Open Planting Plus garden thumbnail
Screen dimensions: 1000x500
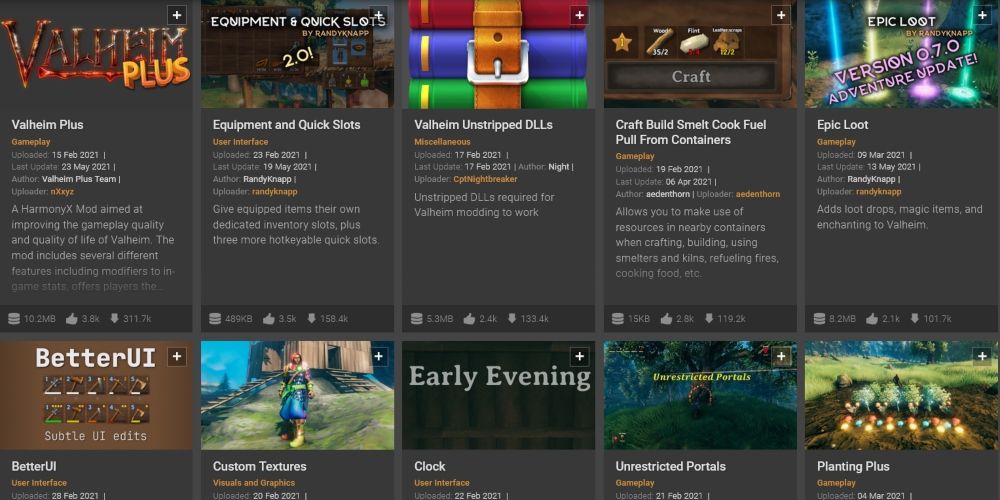pyautogui.click(x=902, y=395)
